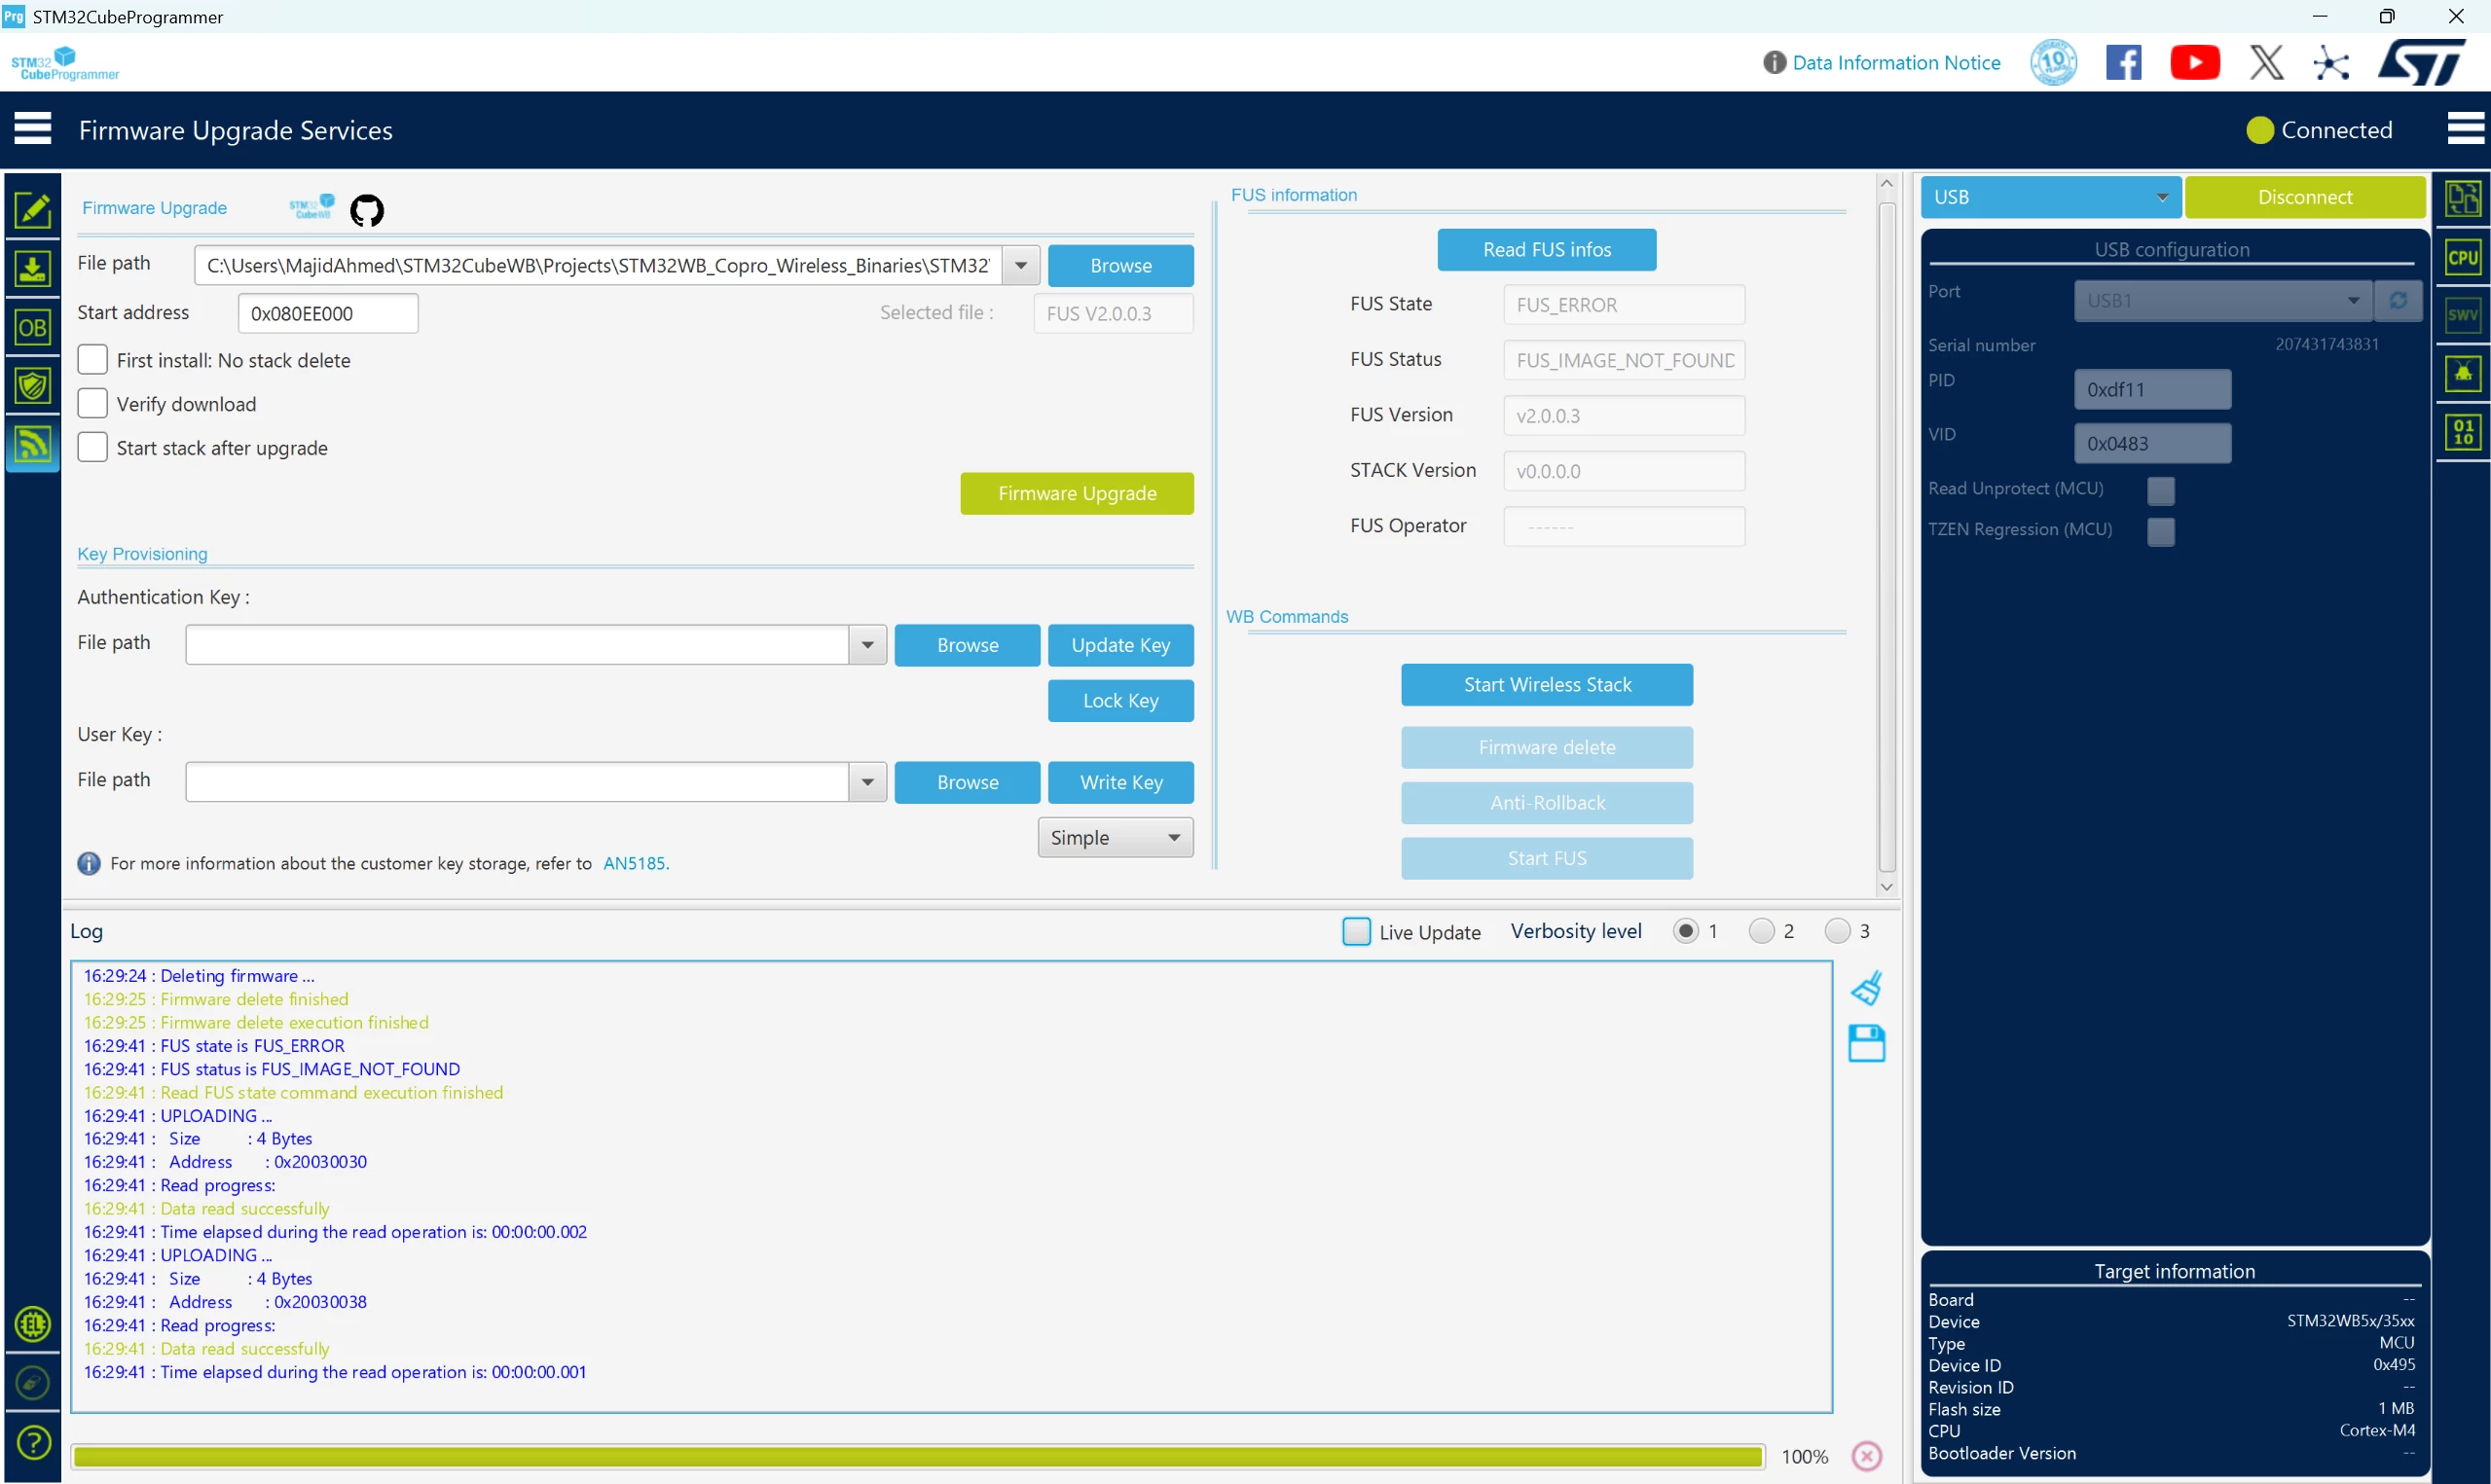Open the USB1 port dropdown
This screenshot has width=2491, height=1484.
tap(2222, 300)
